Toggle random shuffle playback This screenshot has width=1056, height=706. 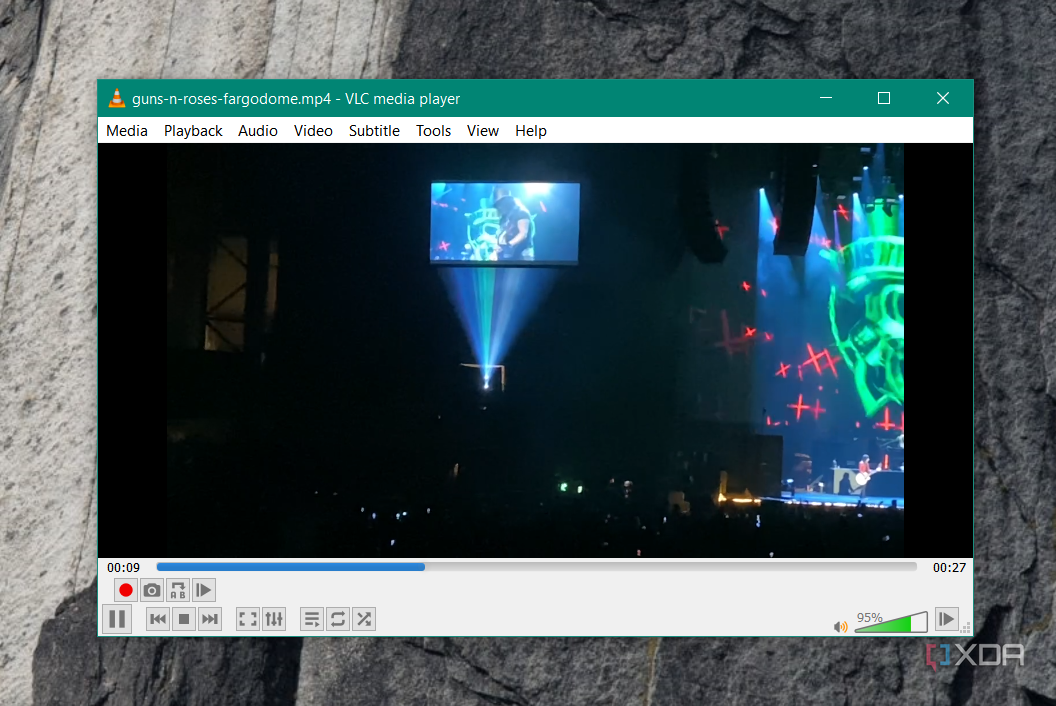364,619
